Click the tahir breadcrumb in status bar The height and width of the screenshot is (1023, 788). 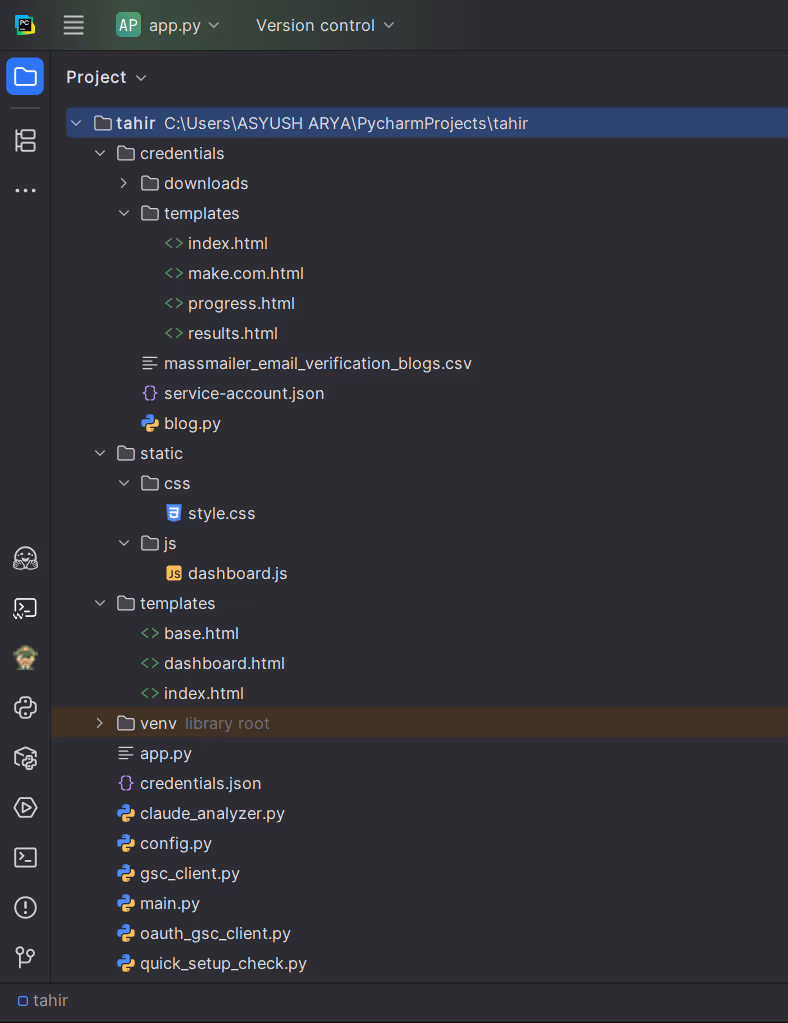pyautogui.click(x=43, y=1001)
